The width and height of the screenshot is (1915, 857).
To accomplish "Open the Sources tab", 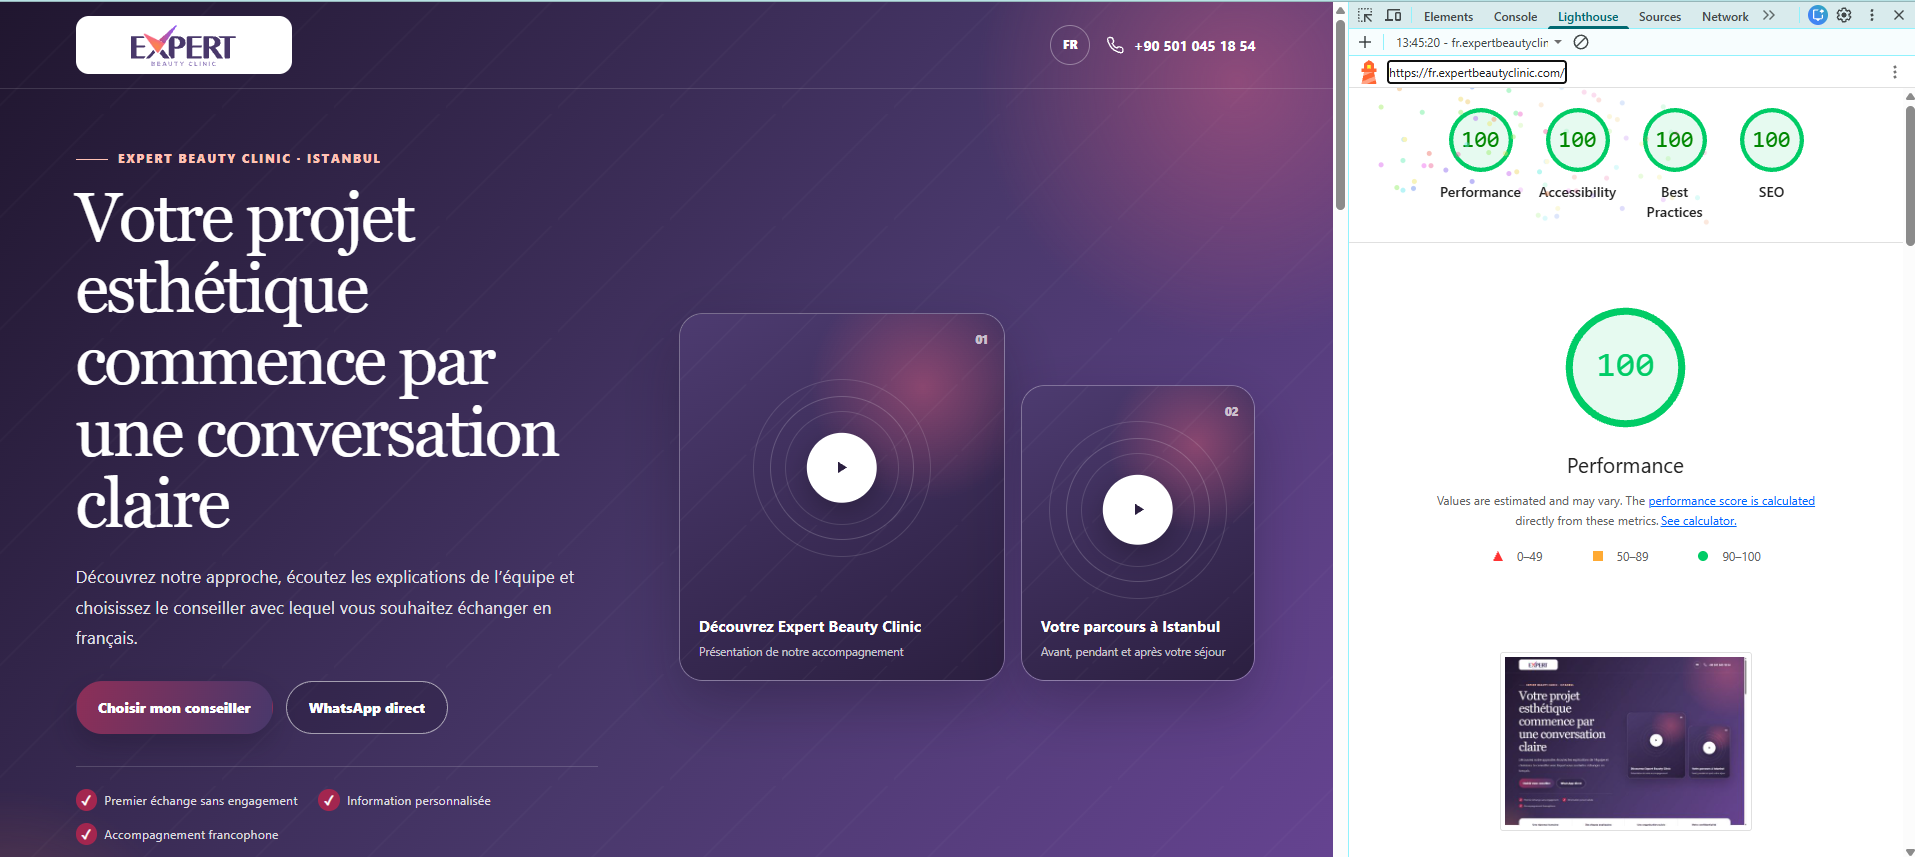I will pos(1660,17).
